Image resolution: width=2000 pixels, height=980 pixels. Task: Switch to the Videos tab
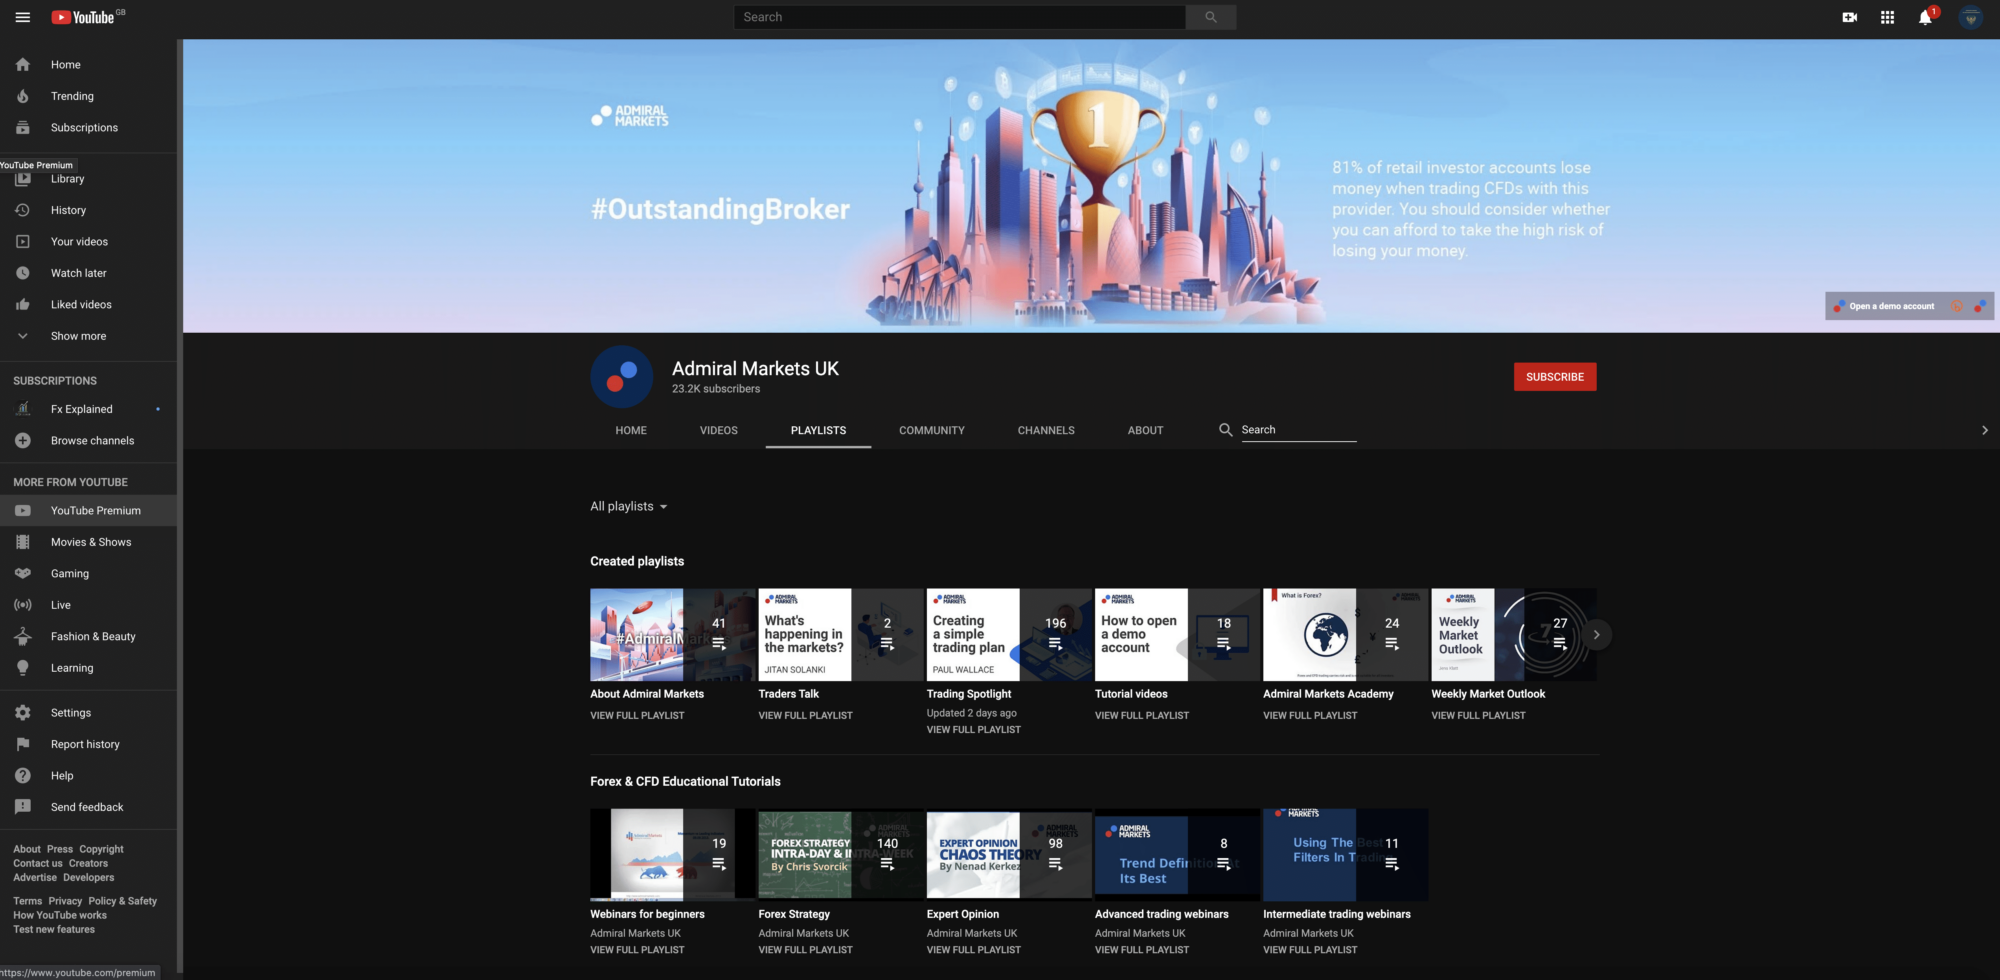click(x=718, y=430)
